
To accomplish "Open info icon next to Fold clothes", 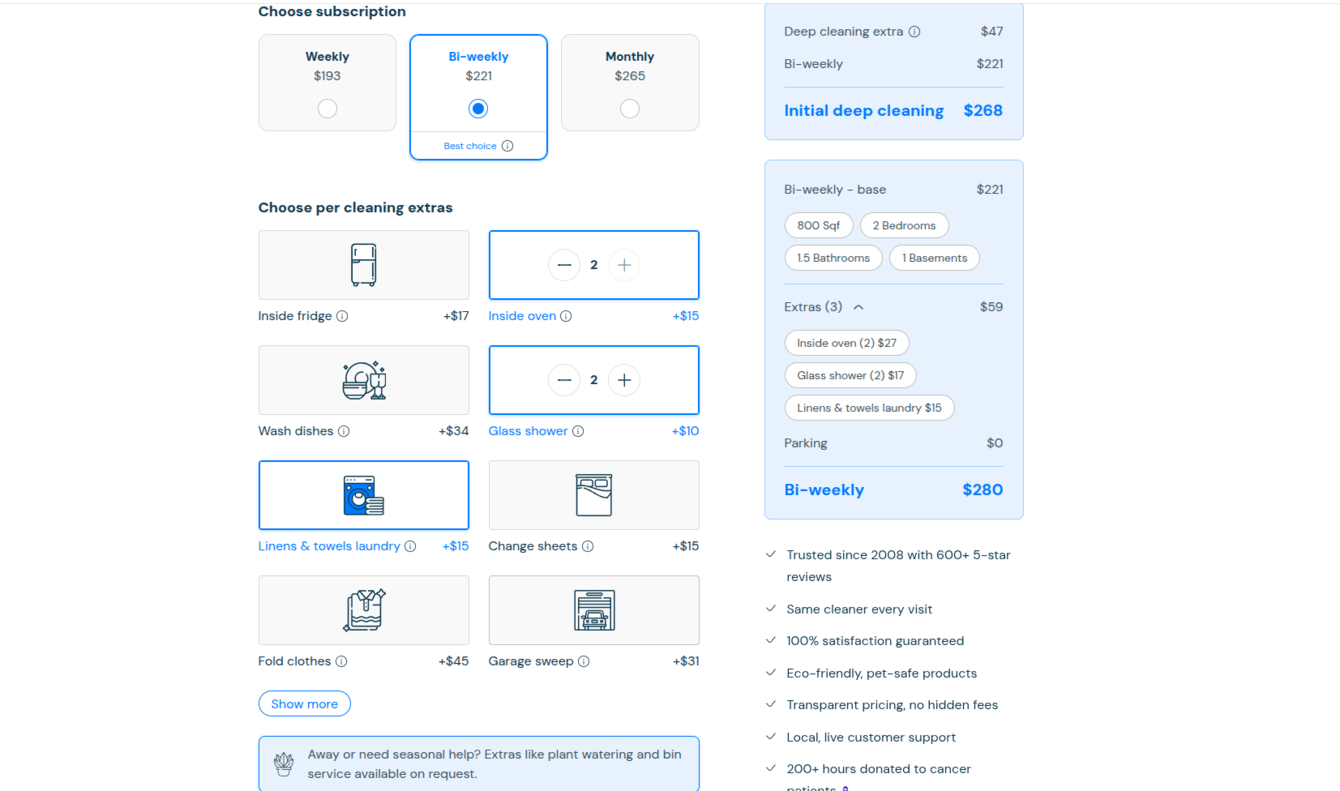I will coord(341,661).
